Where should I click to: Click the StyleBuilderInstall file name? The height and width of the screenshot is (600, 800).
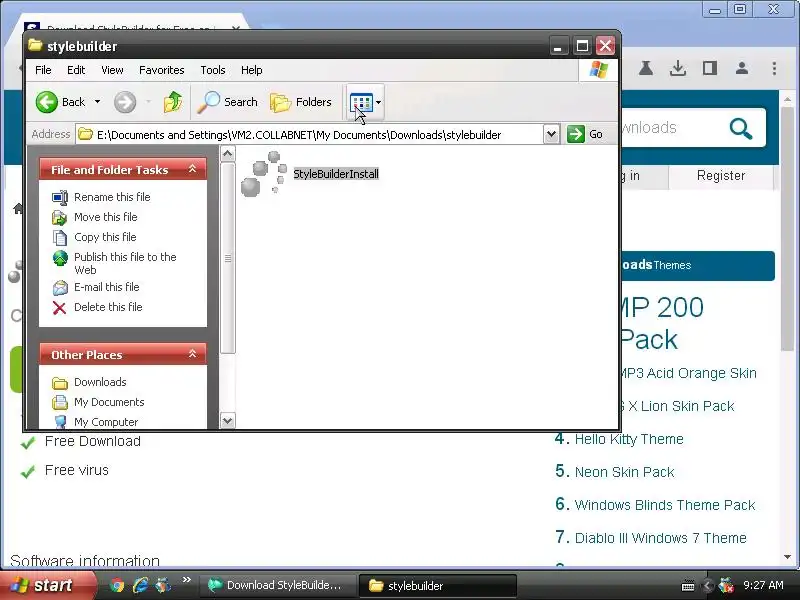336,174
